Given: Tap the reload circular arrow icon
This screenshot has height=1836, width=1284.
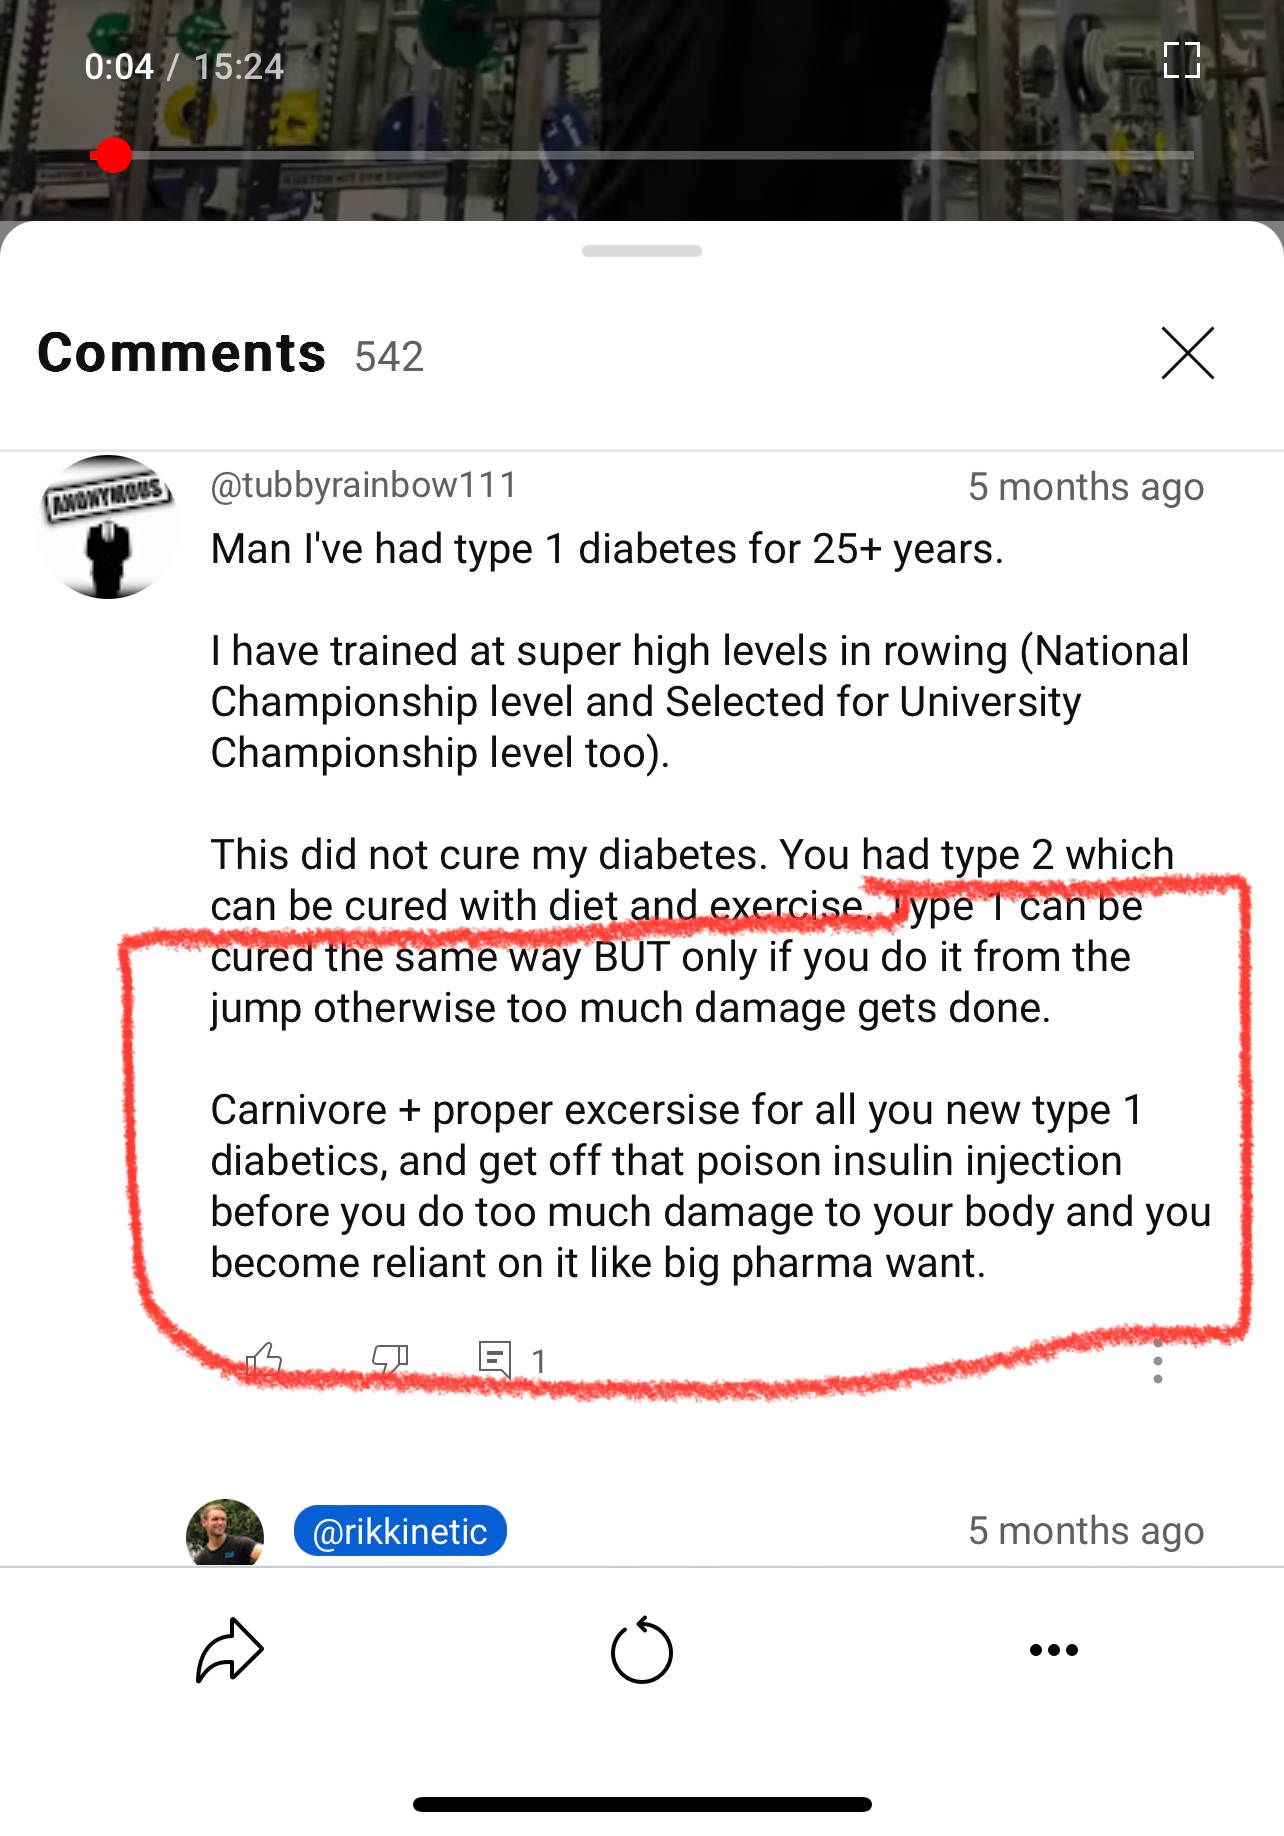Looking at the screenshot, I should (641, 1650).
